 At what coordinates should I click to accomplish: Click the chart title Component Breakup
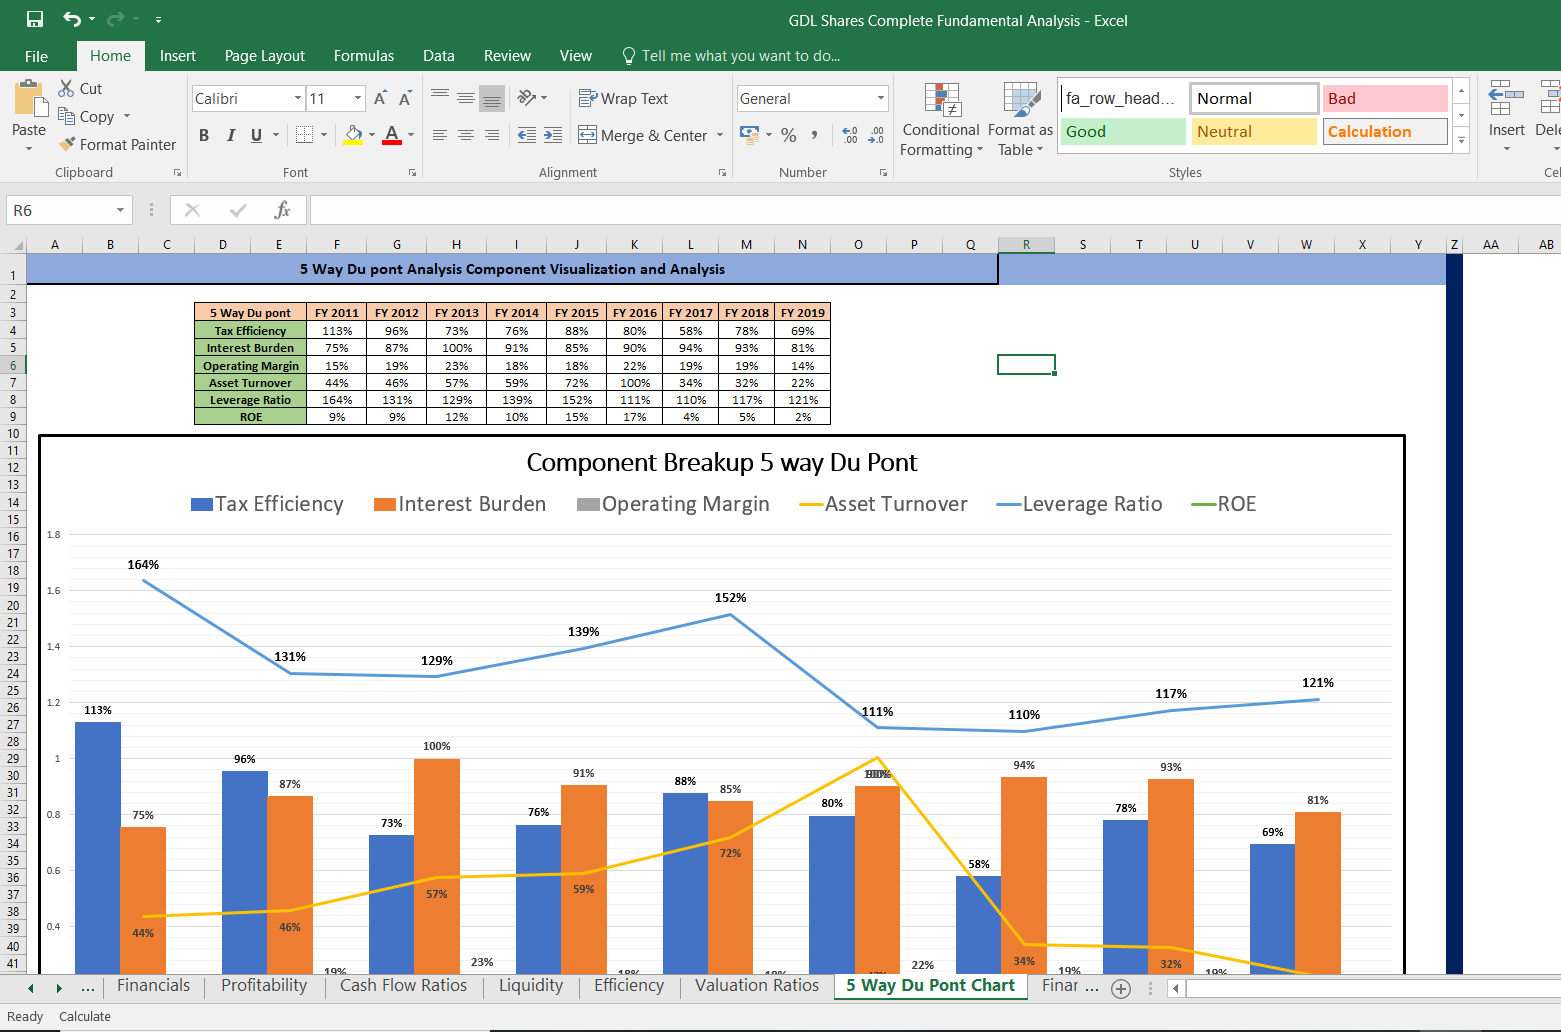(721, 462)
